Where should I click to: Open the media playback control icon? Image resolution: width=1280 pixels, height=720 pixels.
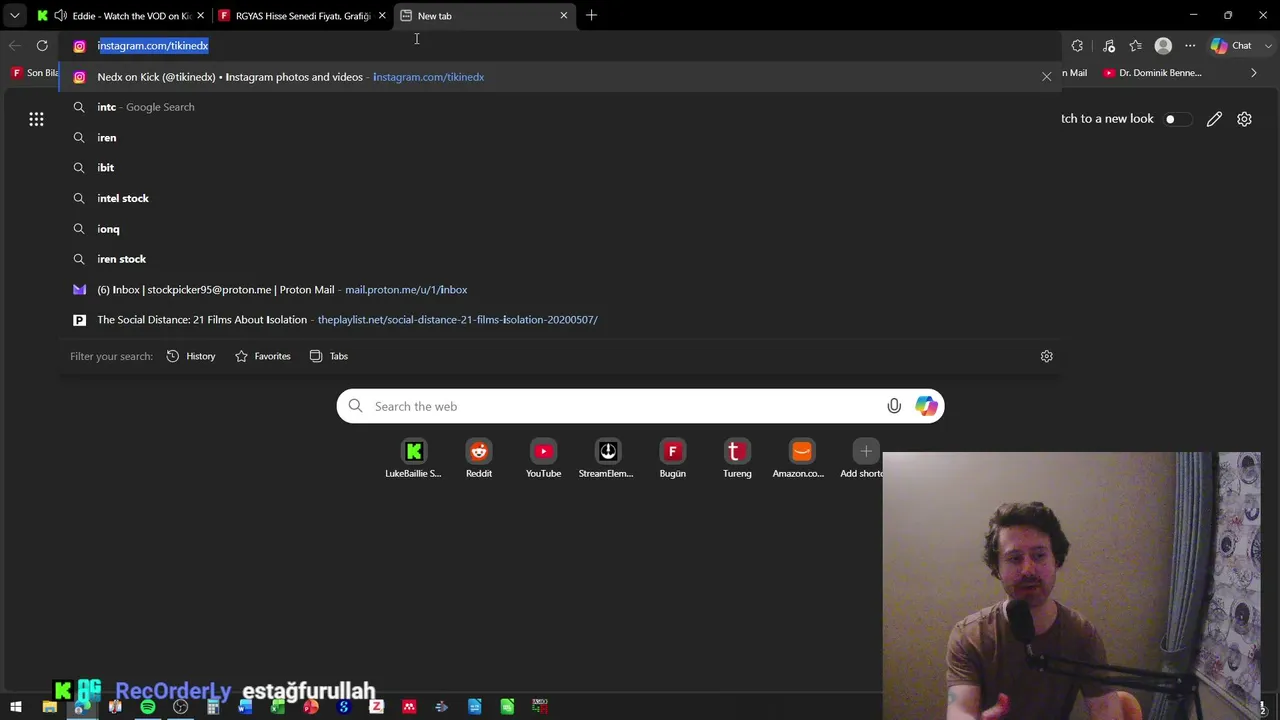[x=1109, y=46]
